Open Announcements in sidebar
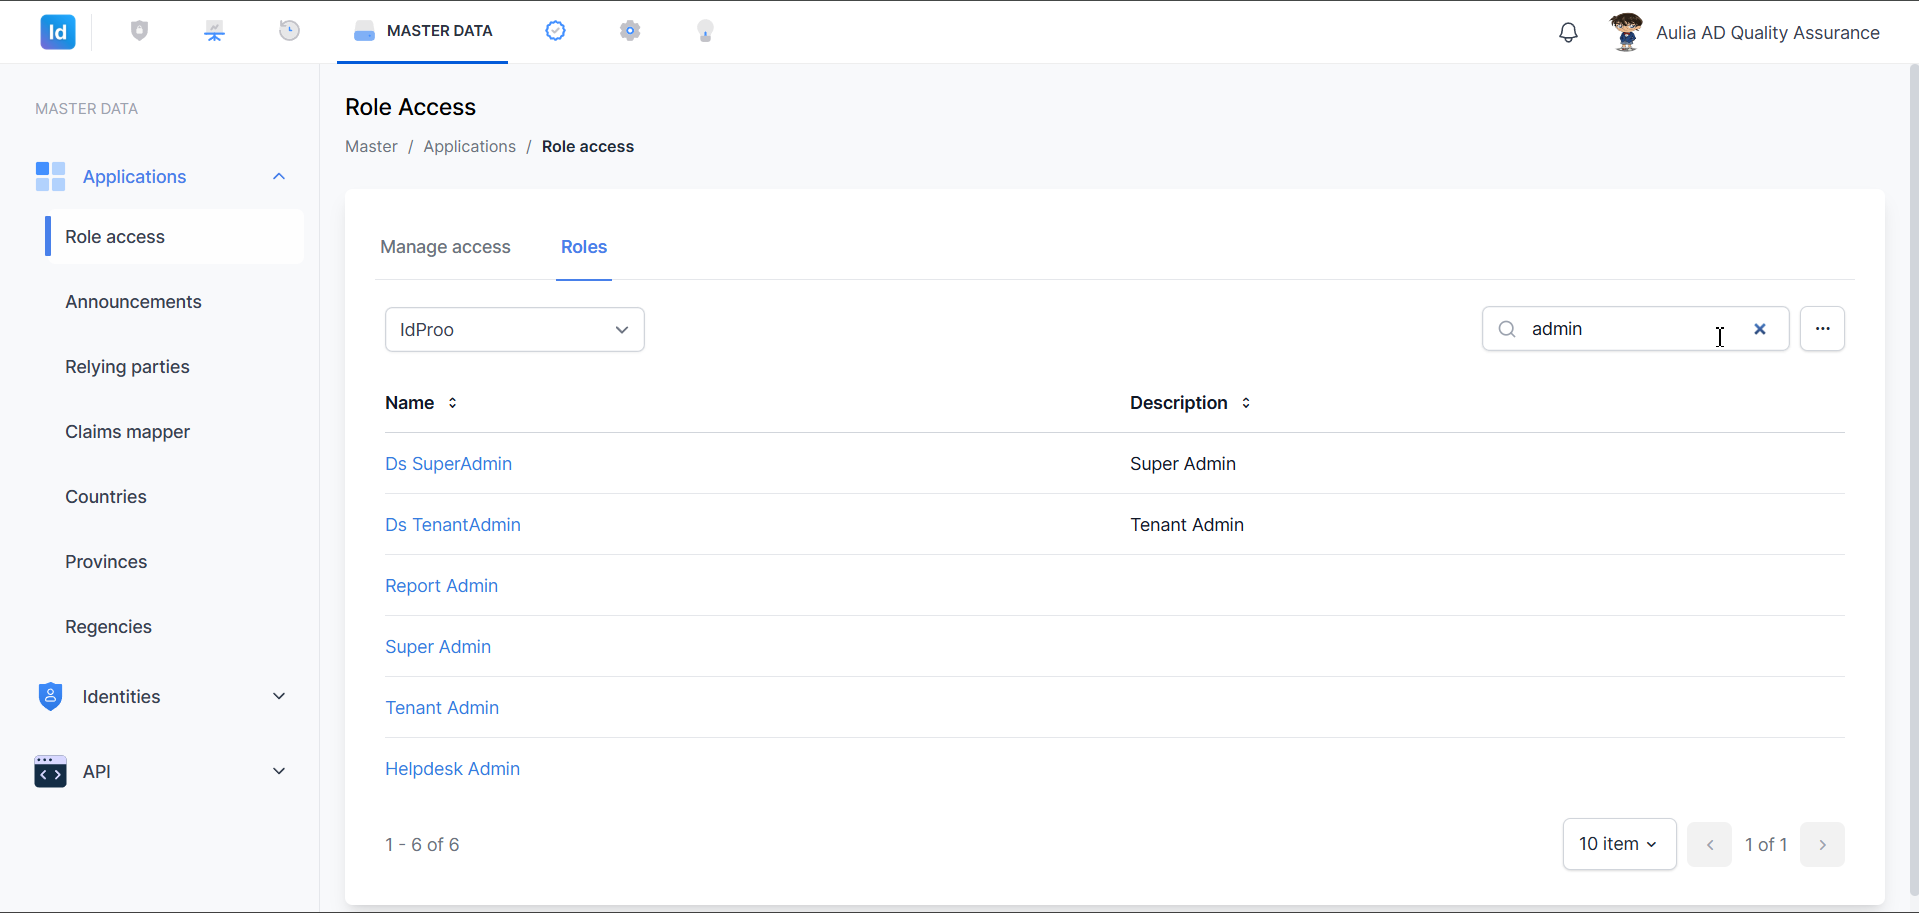Viewport: 1919px width, 913px height. 133,302
